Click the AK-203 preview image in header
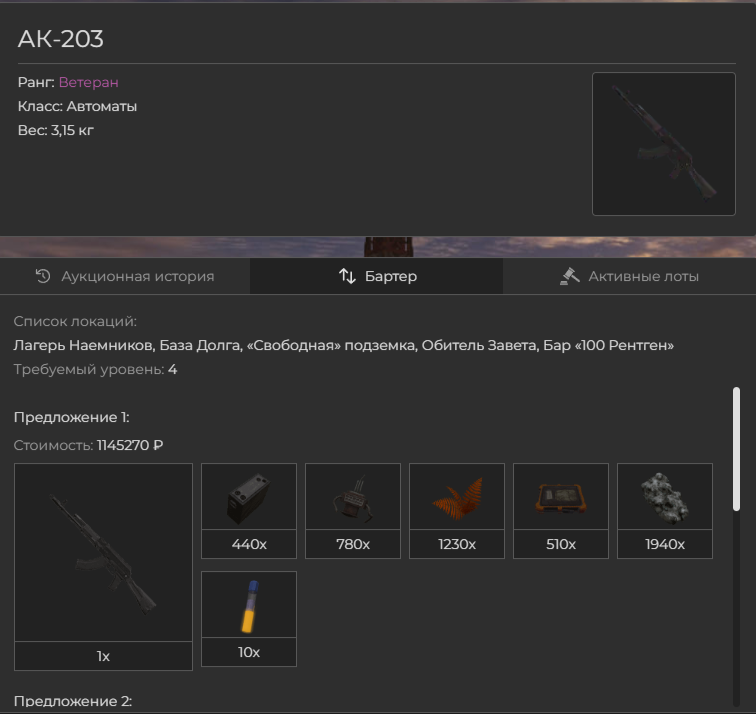Viewport: 756px width, 714px height. click(663, 144)
